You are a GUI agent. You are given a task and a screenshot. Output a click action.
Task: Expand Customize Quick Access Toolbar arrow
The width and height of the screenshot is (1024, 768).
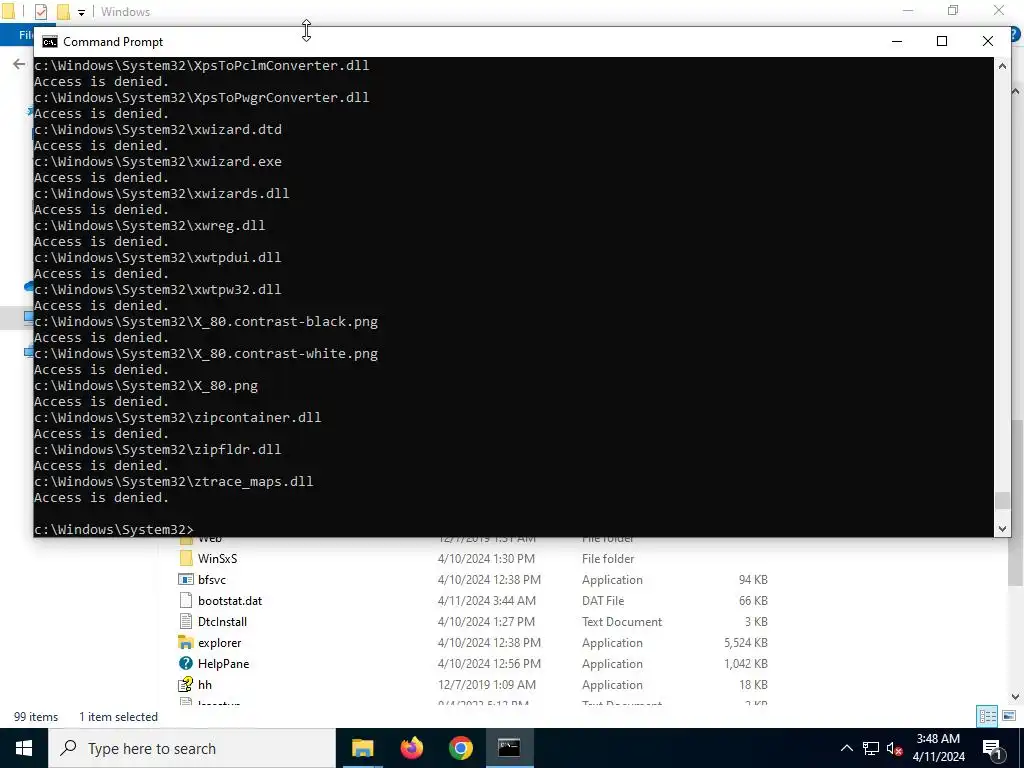81,12
